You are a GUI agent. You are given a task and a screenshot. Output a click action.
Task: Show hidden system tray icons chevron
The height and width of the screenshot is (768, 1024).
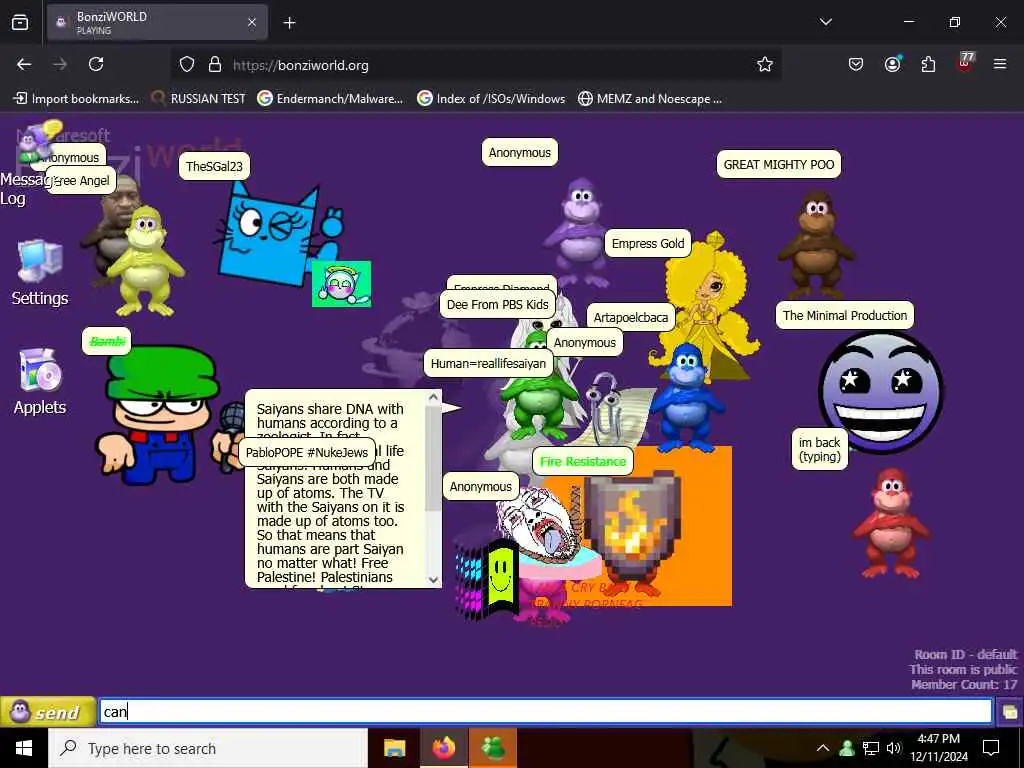[x=823, y=748]
